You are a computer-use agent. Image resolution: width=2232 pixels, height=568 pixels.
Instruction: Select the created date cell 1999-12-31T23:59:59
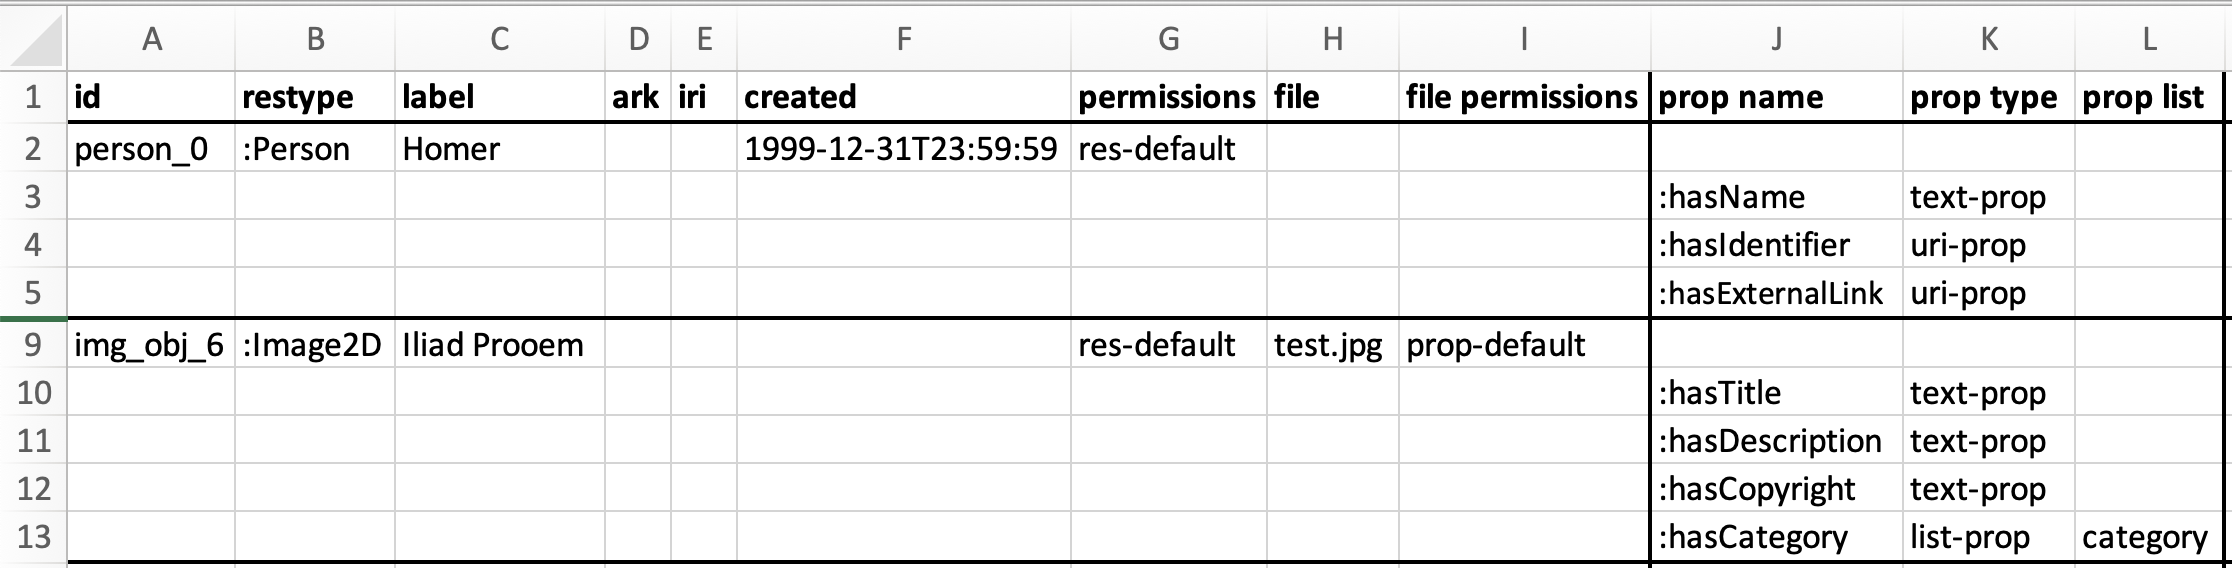point(903,149)
